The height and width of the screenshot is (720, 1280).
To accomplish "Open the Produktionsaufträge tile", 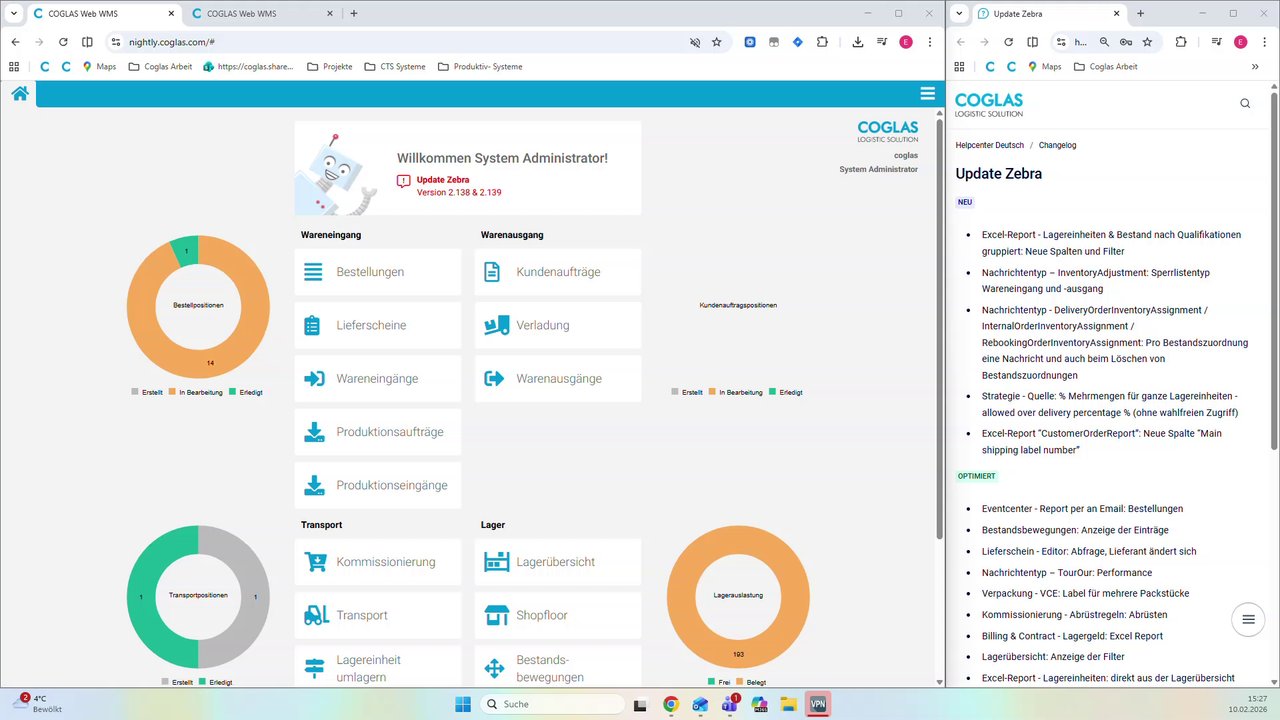I will click(x=378, y=432).
